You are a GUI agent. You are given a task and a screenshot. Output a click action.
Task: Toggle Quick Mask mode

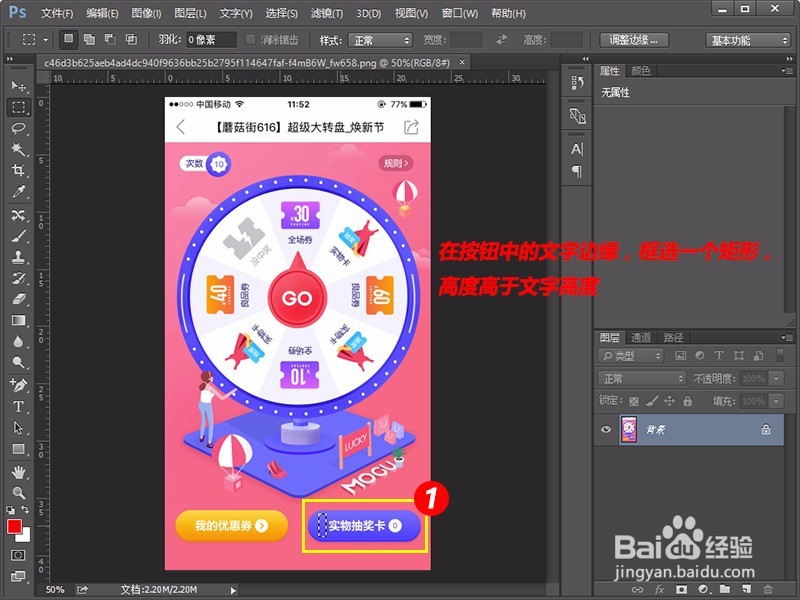click(18, 555)
